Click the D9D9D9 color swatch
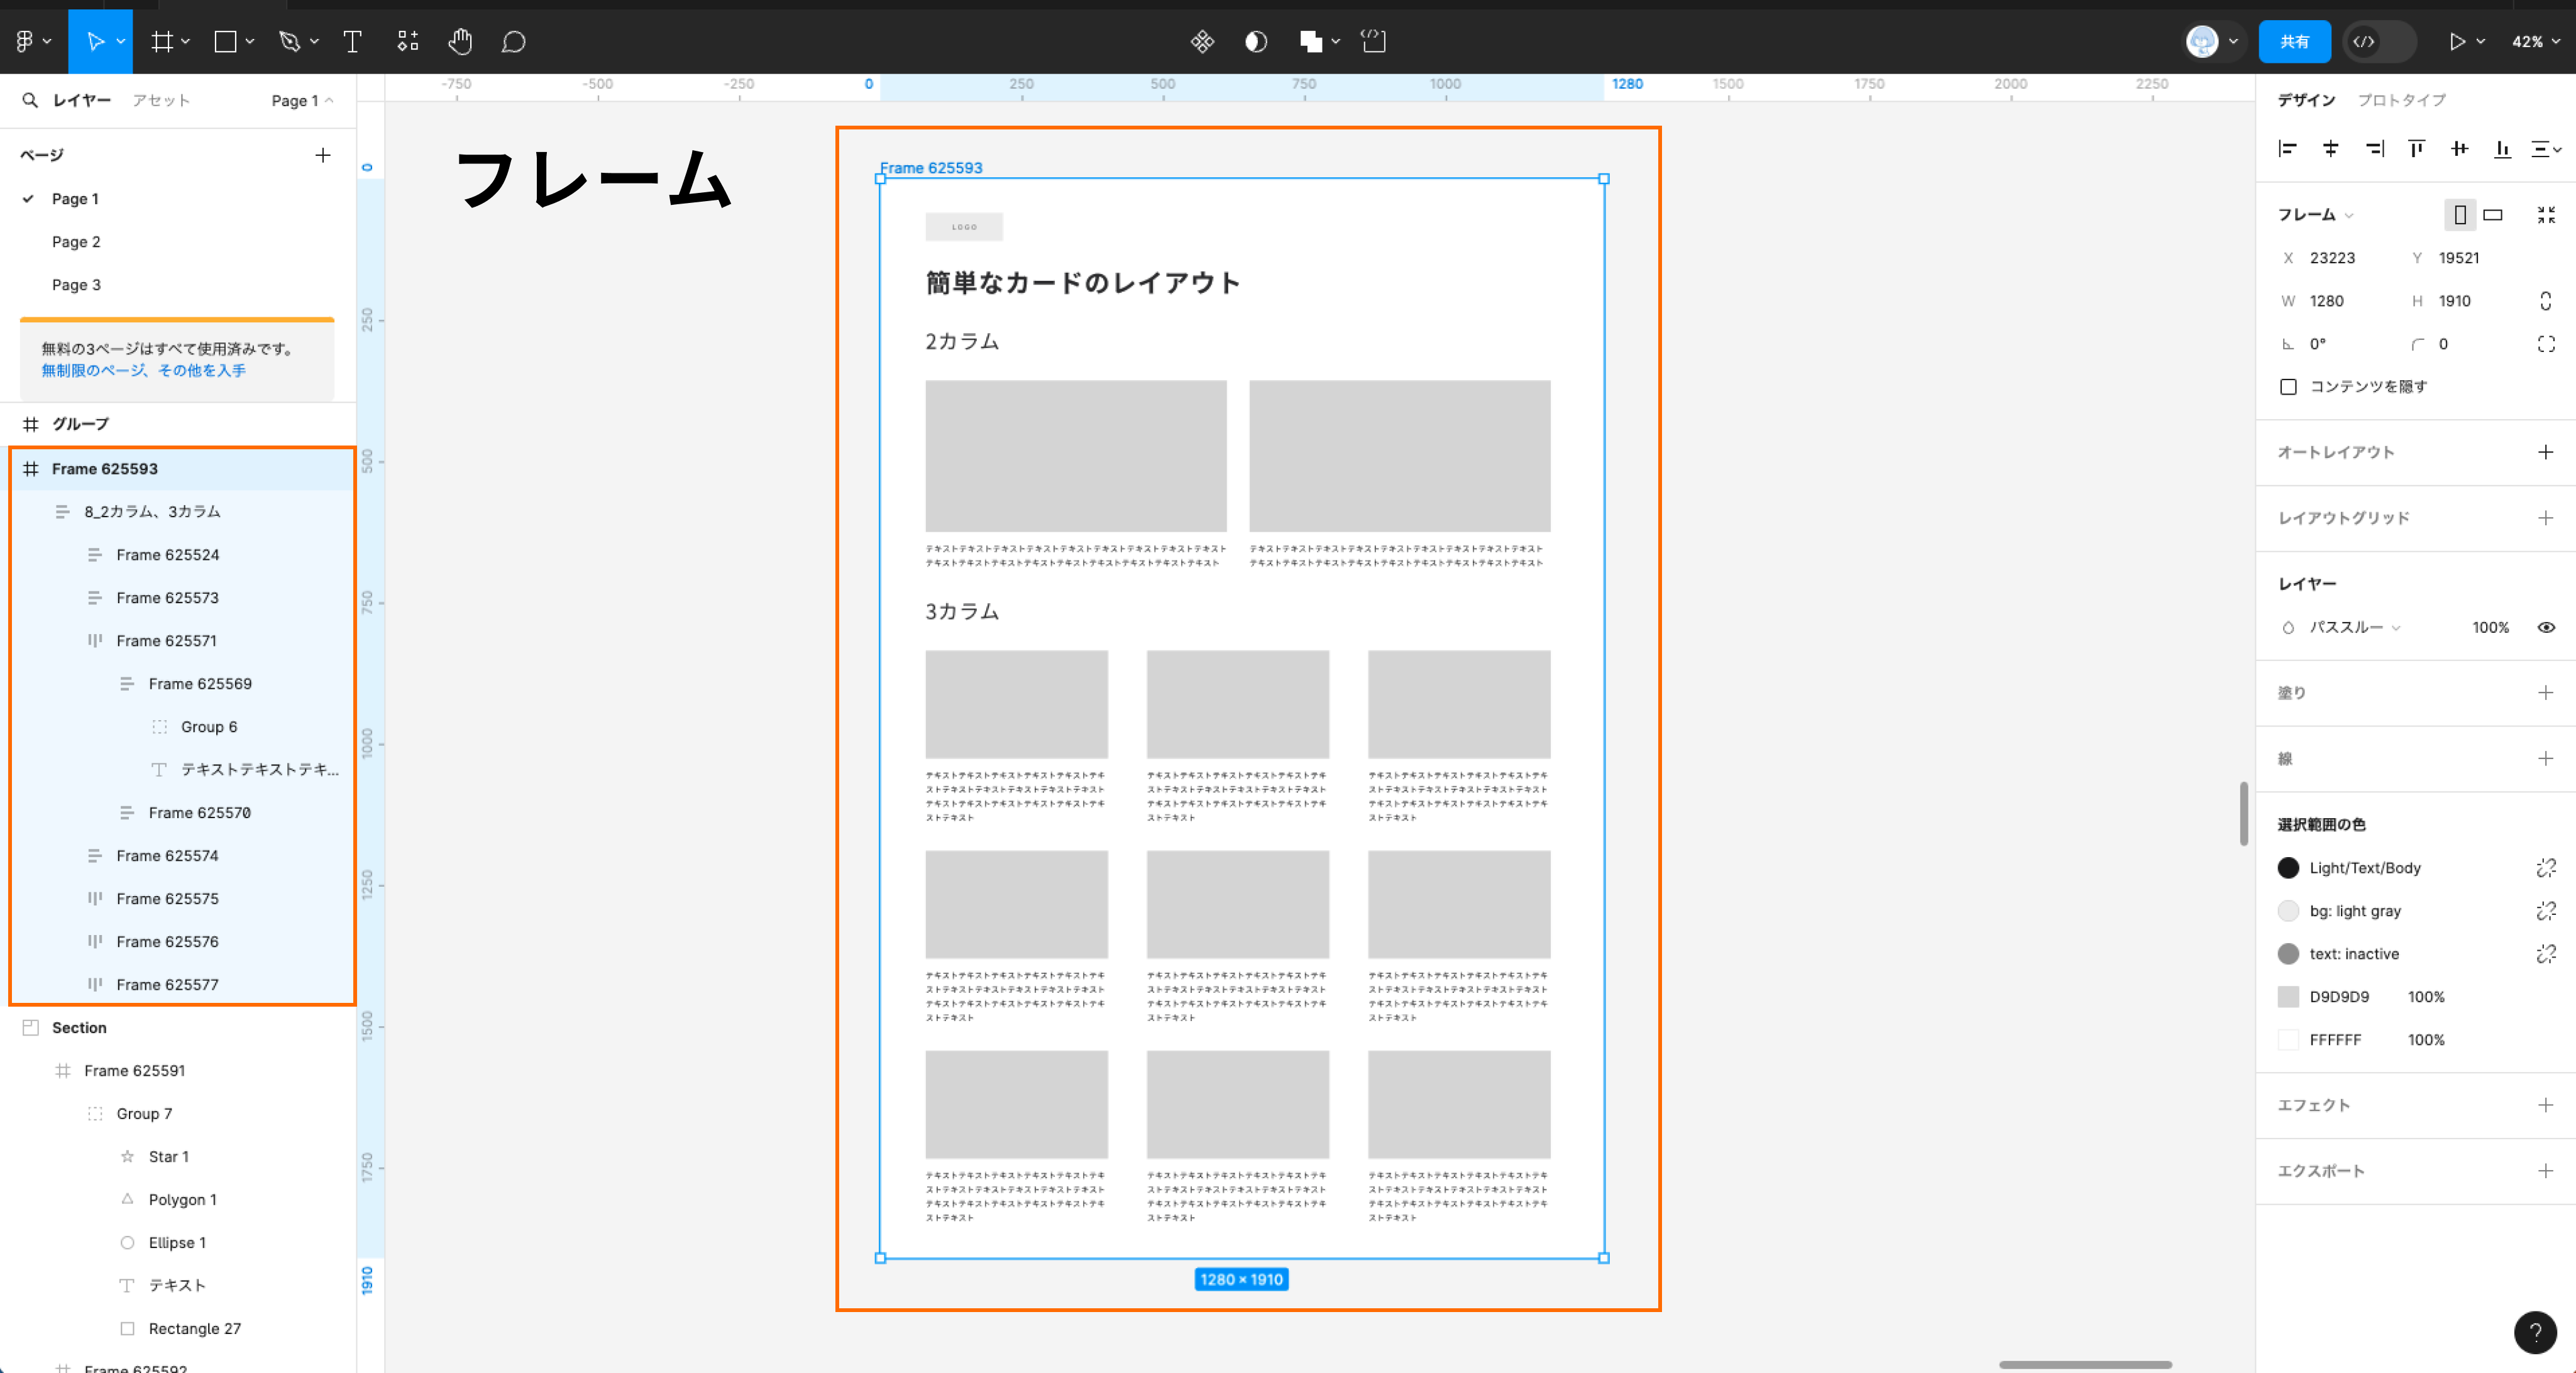 (2288, 997)
